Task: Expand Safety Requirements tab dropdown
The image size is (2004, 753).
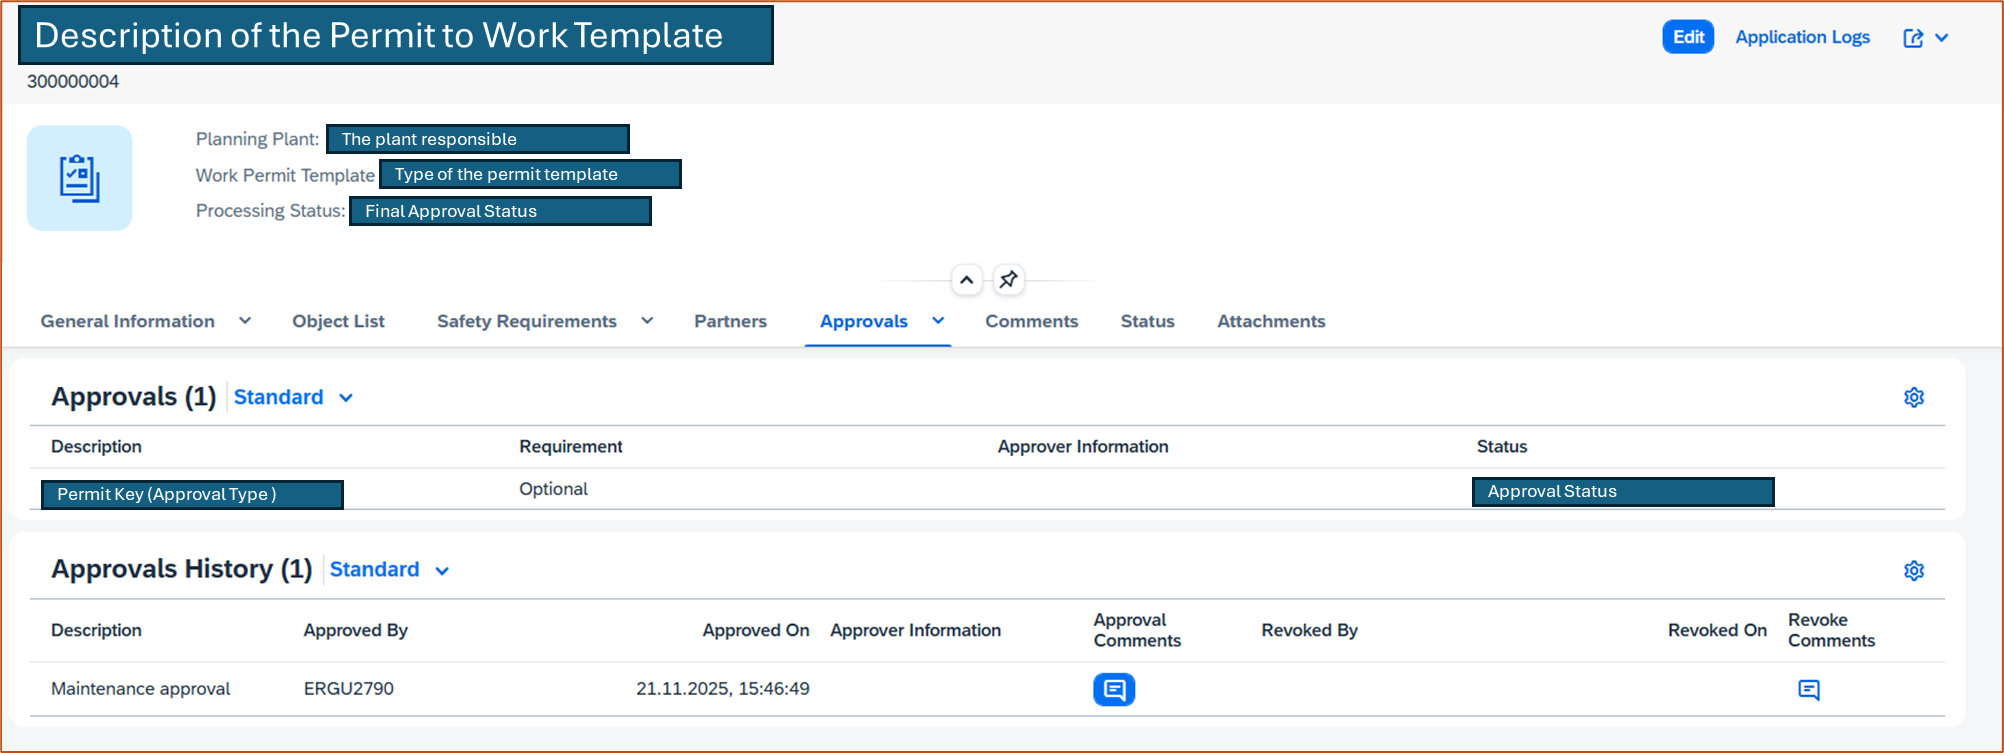Action: (x=647, y=321)
